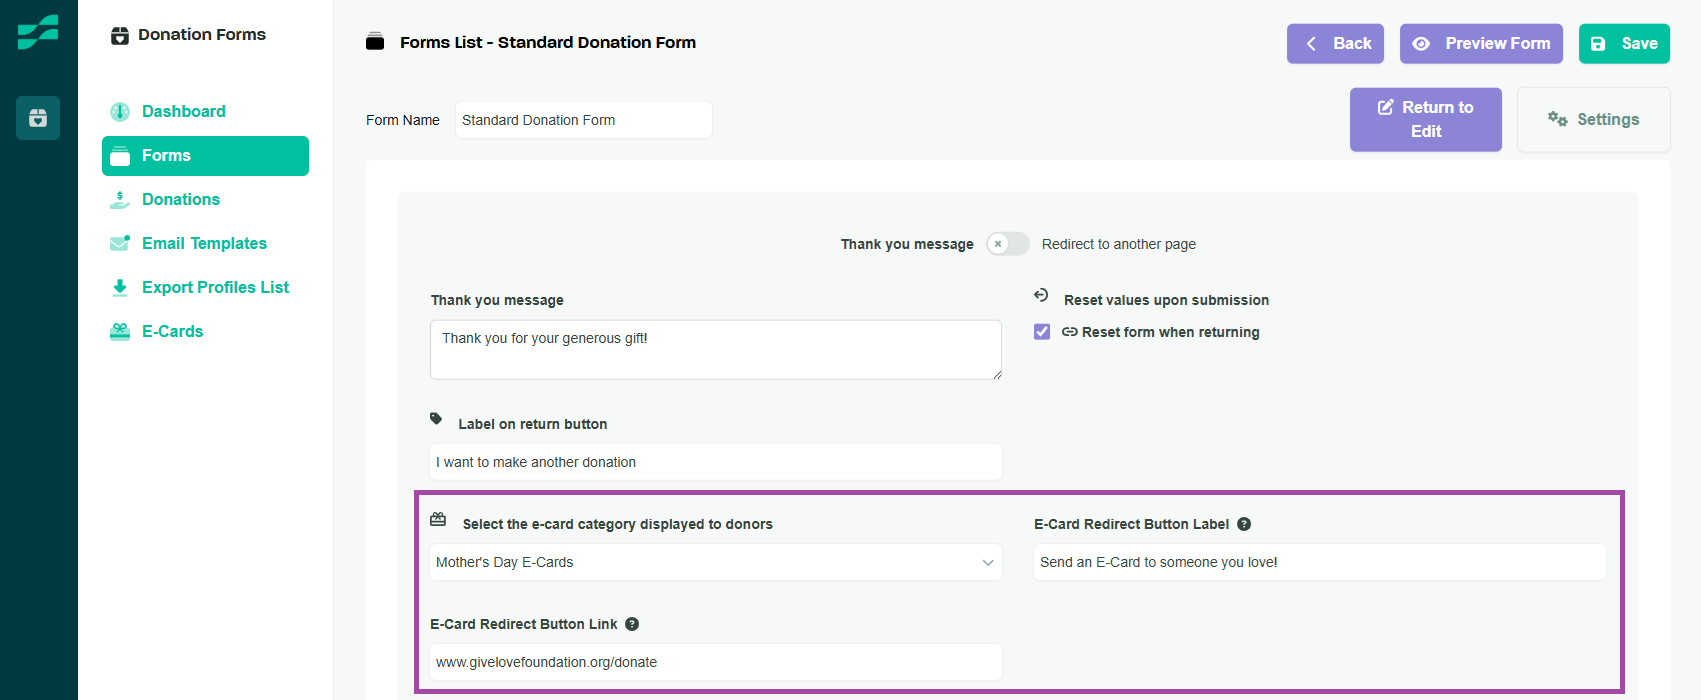Open the Donations menu item

(180, 200)
